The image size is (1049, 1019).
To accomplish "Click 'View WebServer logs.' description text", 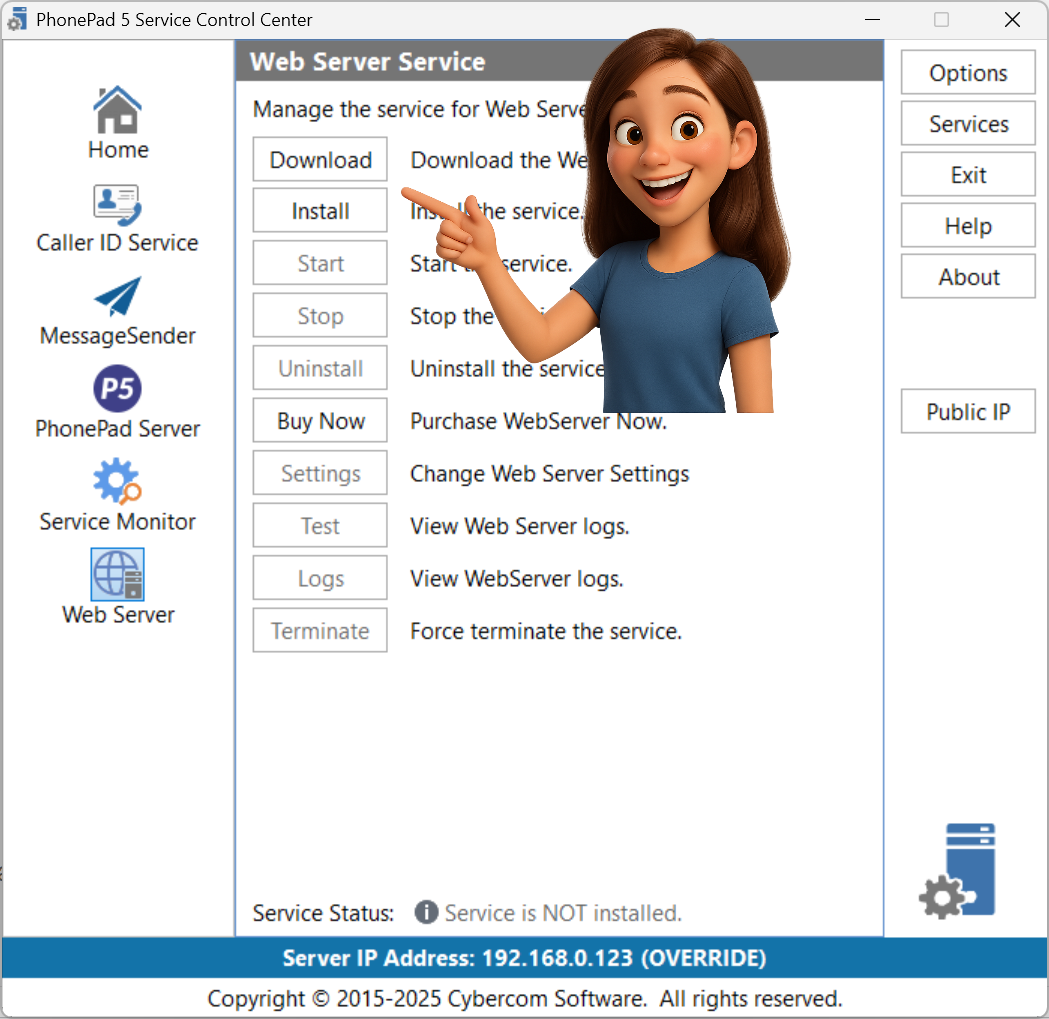I will click(516, 579).
